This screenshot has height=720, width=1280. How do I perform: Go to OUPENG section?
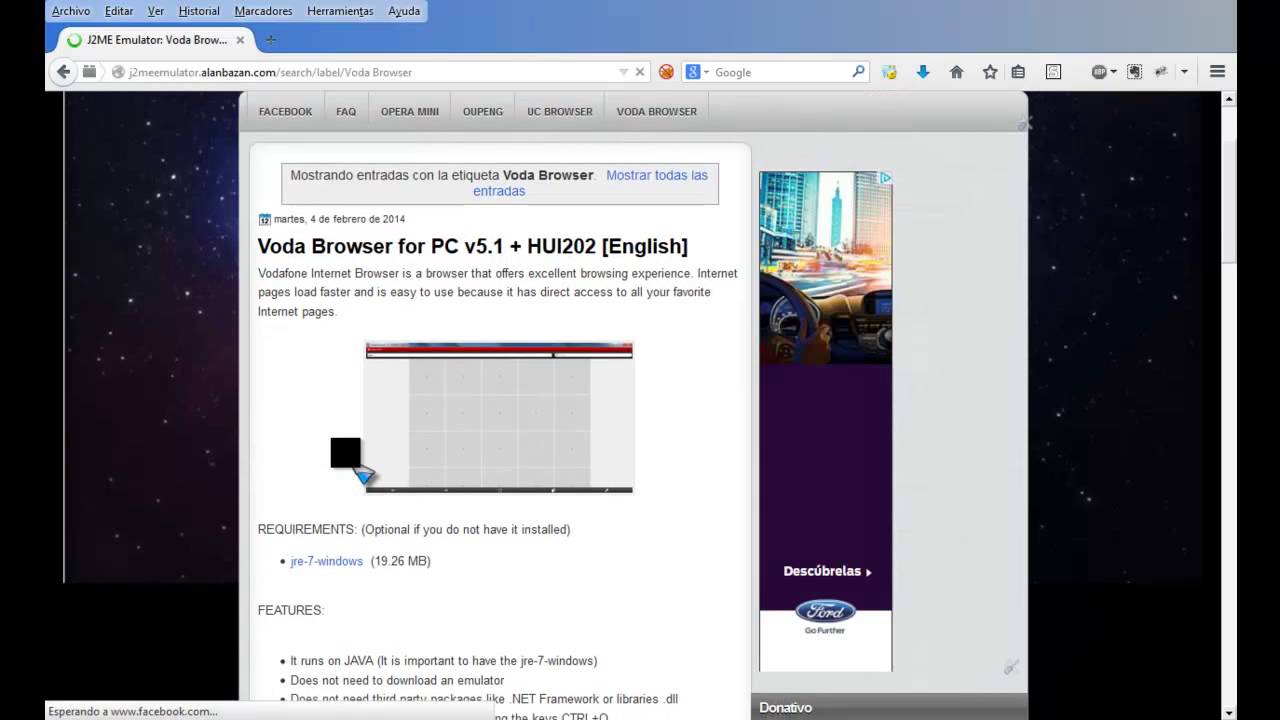tap(483, 111)
